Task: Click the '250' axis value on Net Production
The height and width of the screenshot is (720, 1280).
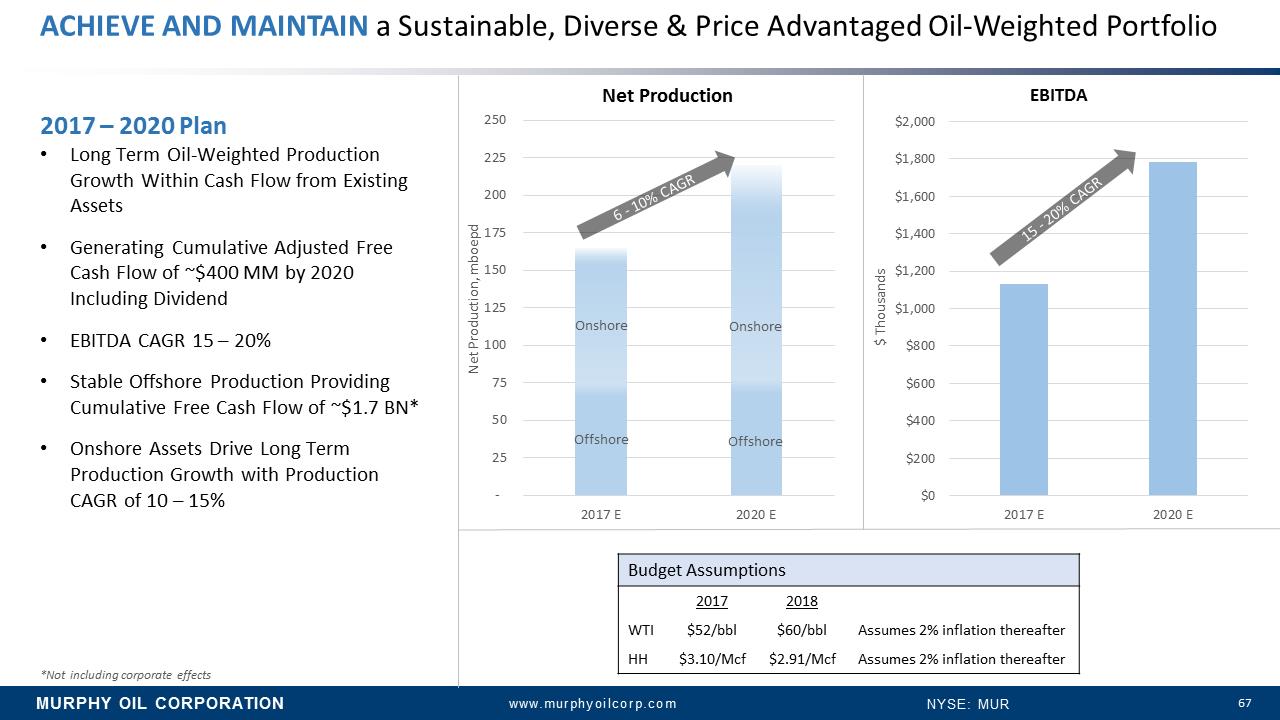Action: click(495, 119)
